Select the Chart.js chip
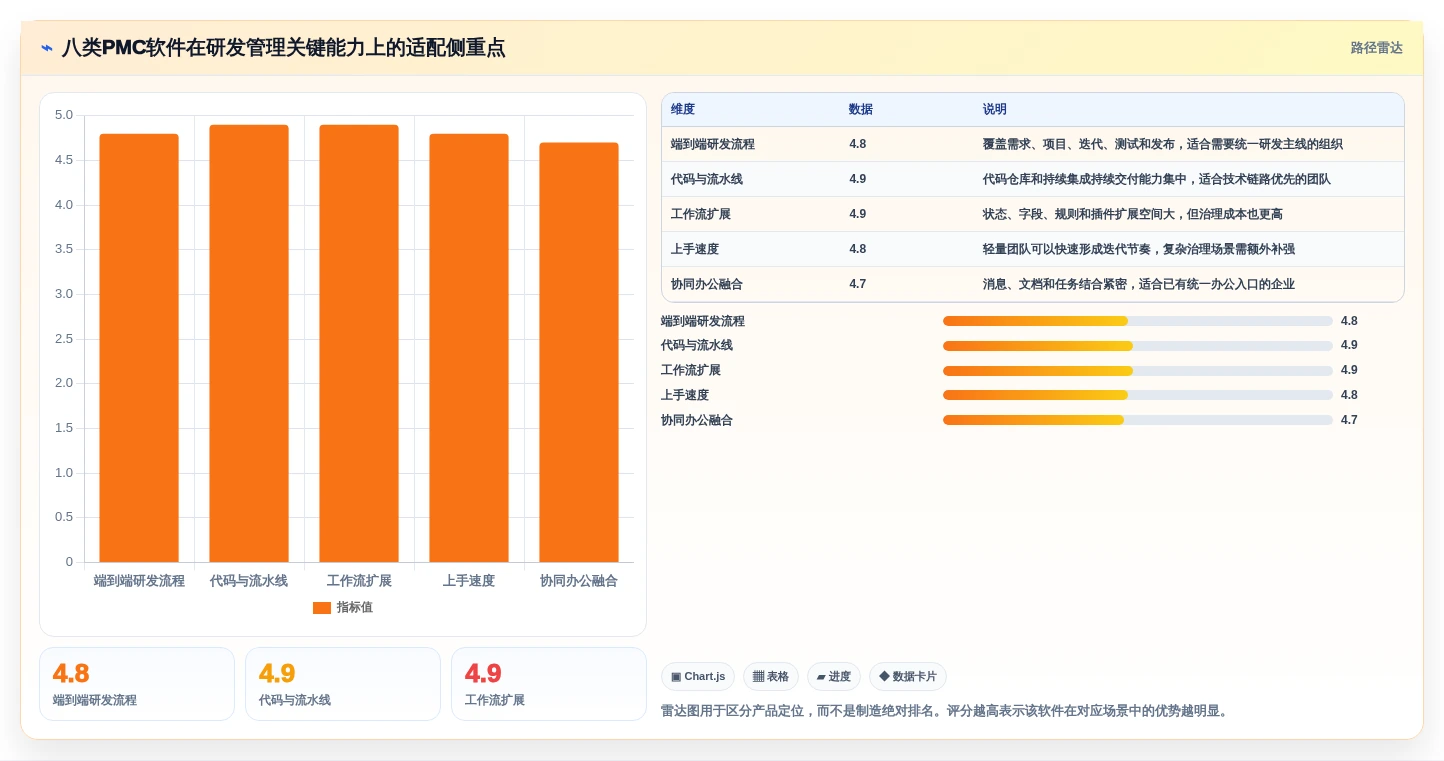 pos(698,677)
